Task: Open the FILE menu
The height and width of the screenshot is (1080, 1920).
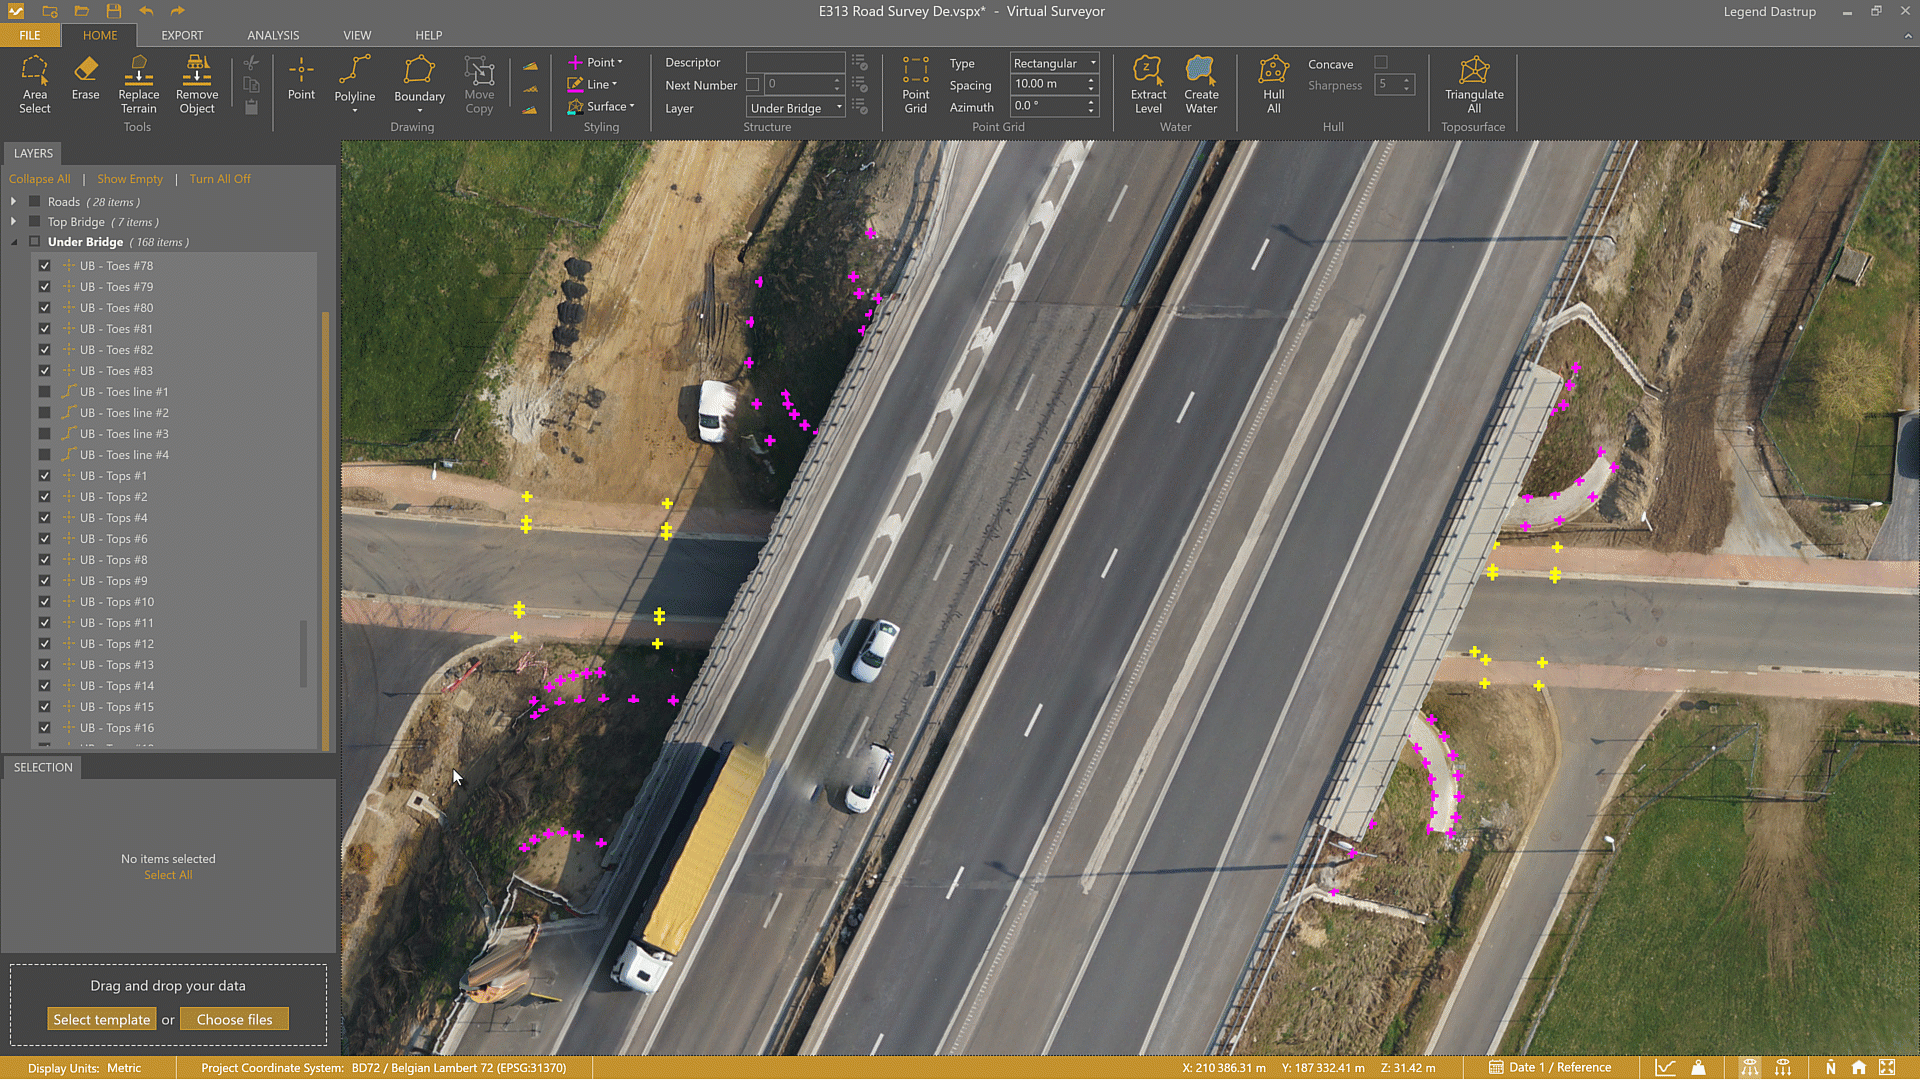Action: pyautogui.click(x=29, y=35)
